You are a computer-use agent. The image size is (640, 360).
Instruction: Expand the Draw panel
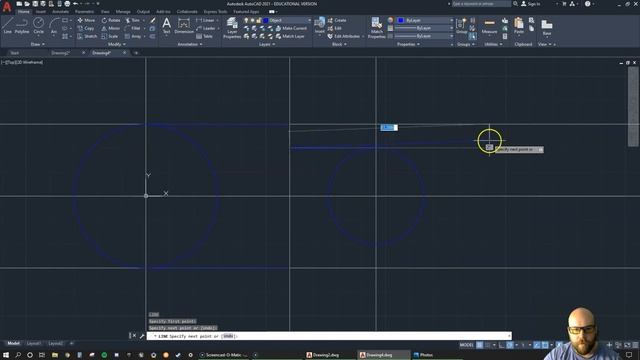coord(38,44)
